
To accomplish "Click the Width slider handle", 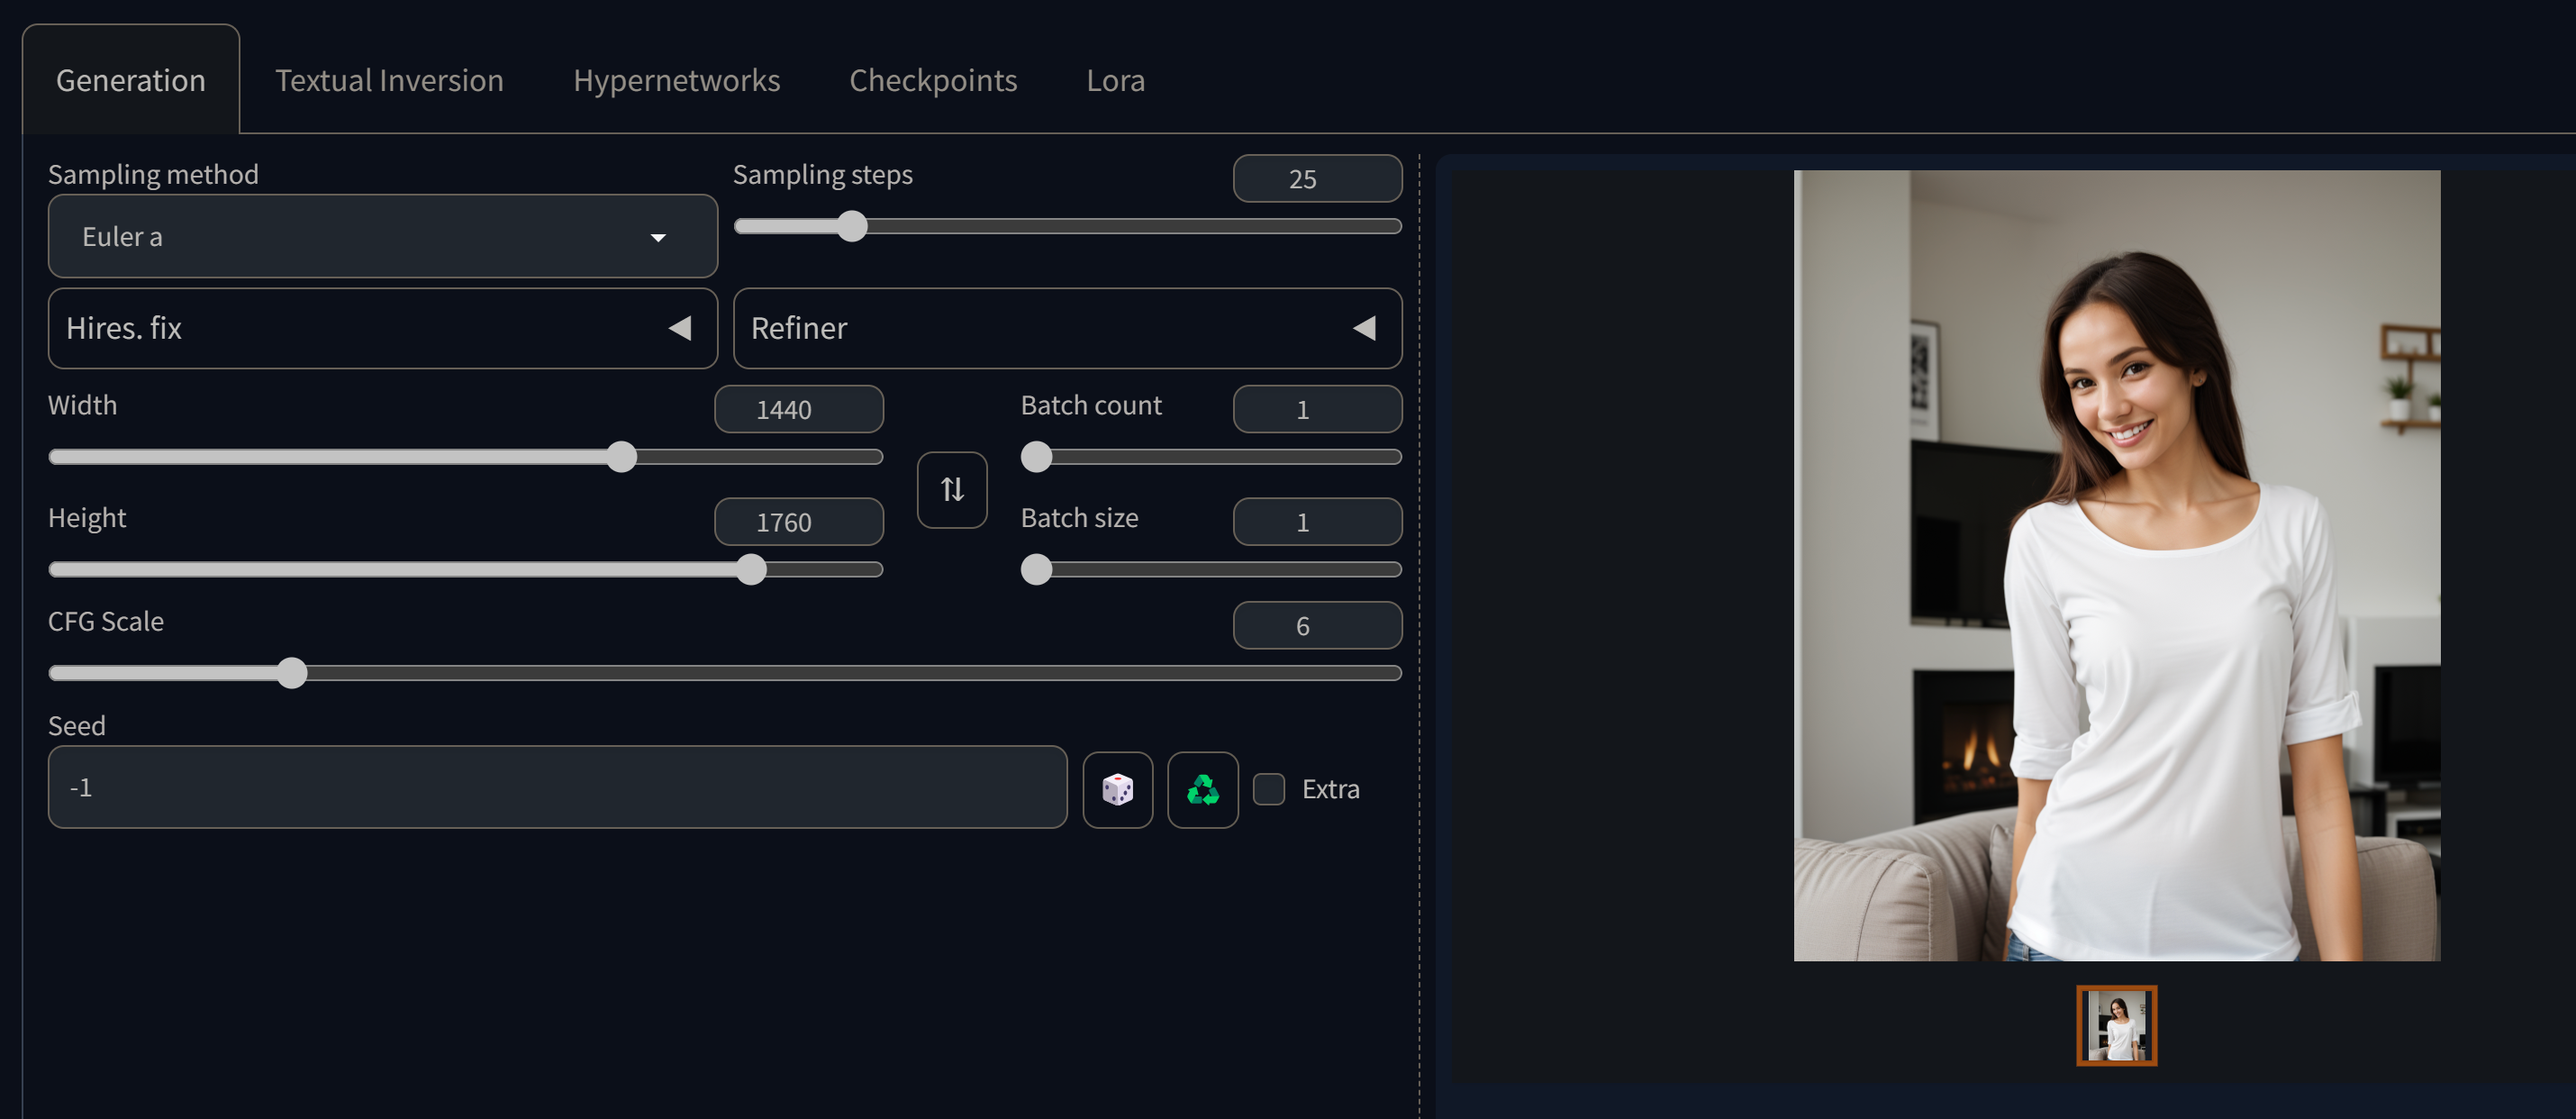I will [621, 457].
